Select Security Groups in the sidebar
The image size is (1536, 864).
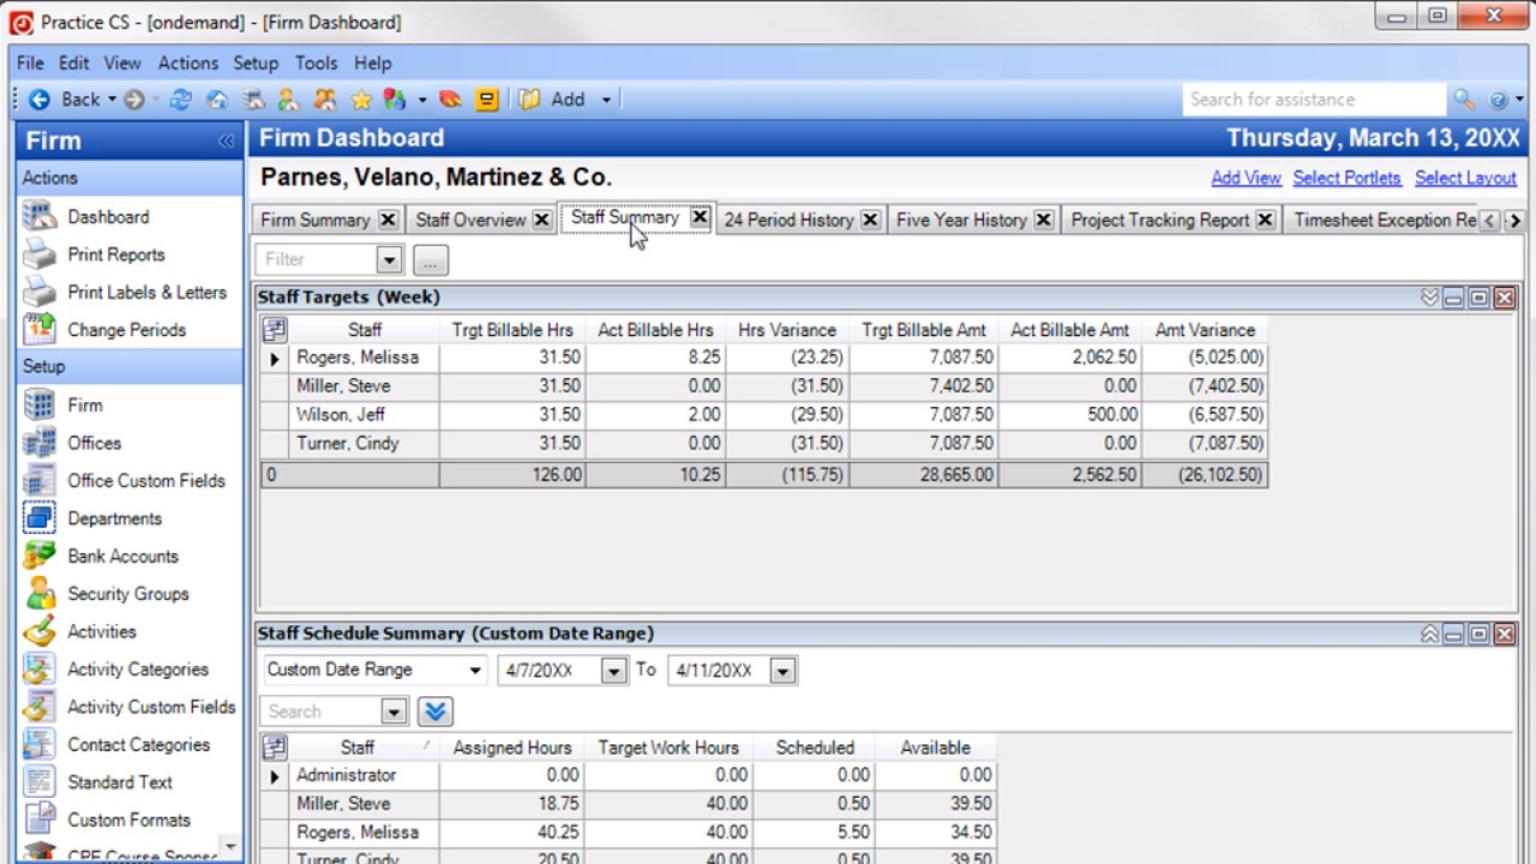tap(127, 594)
